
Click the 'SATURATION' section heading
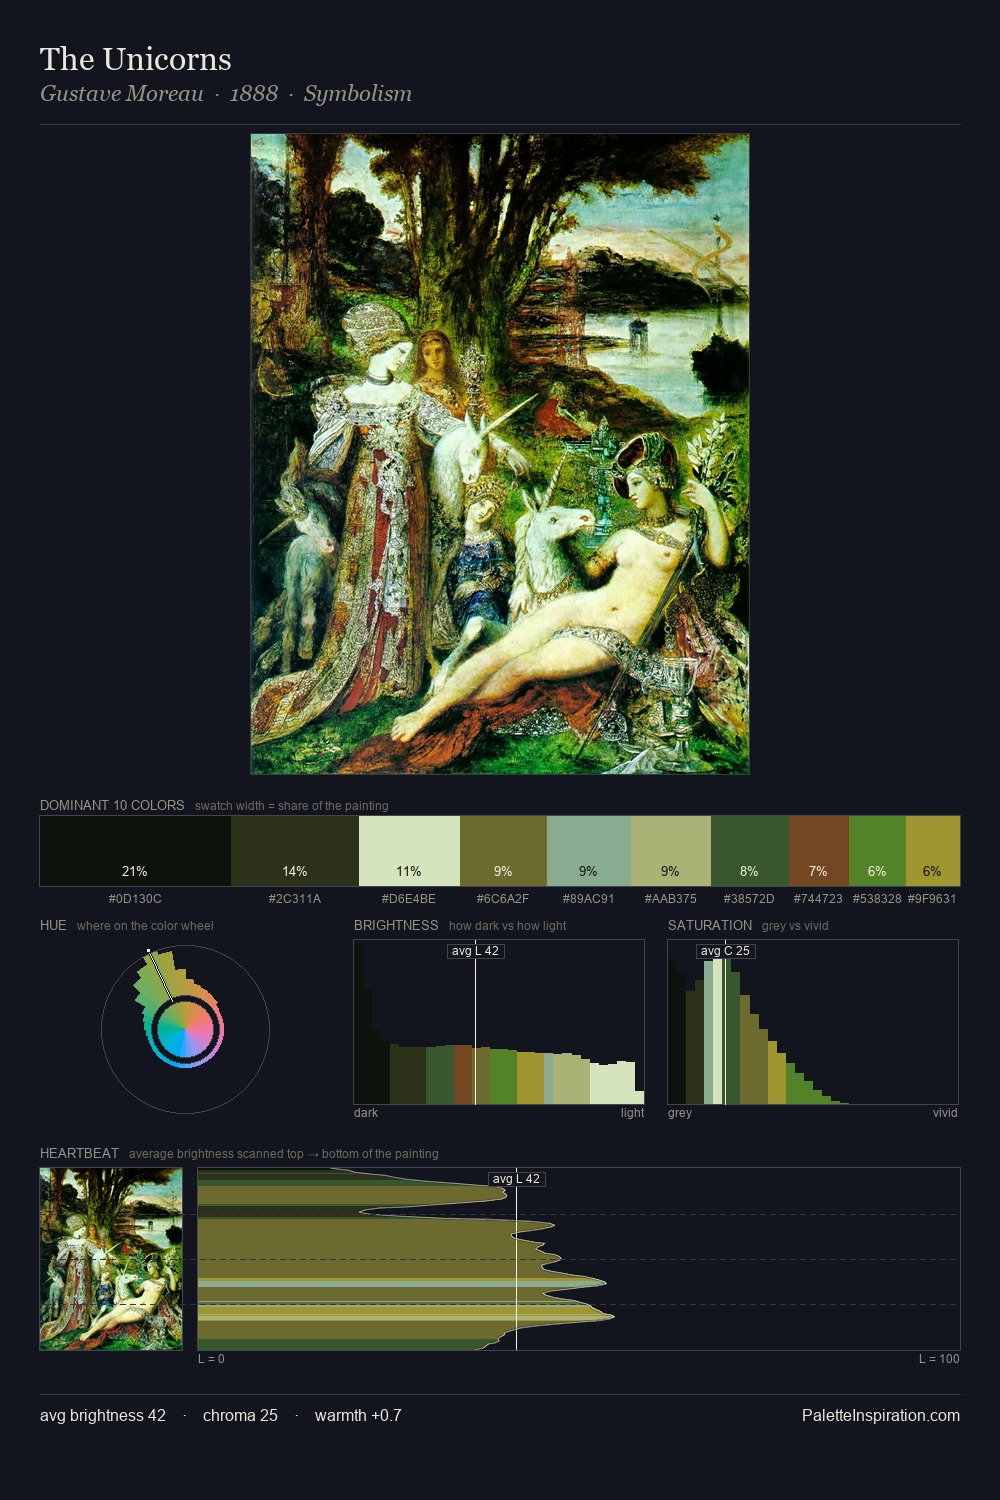click(x=710, y=925)
